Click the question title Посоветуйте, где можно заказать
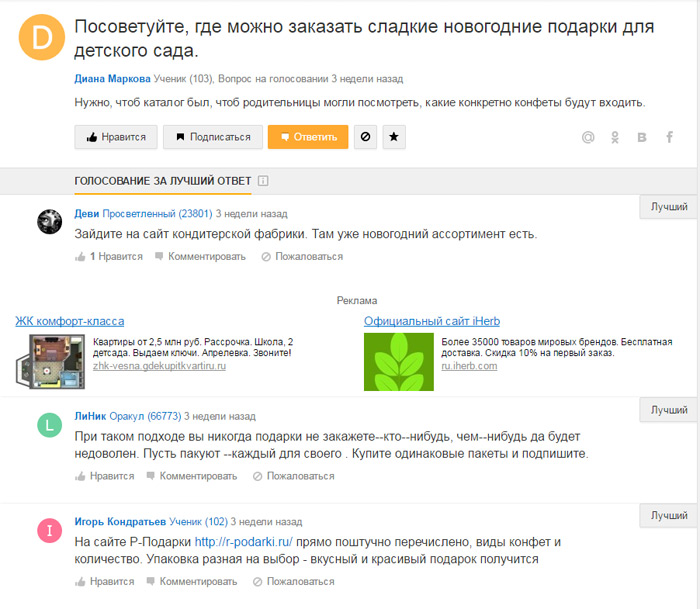Screen dimensions: 700x609 364,38
